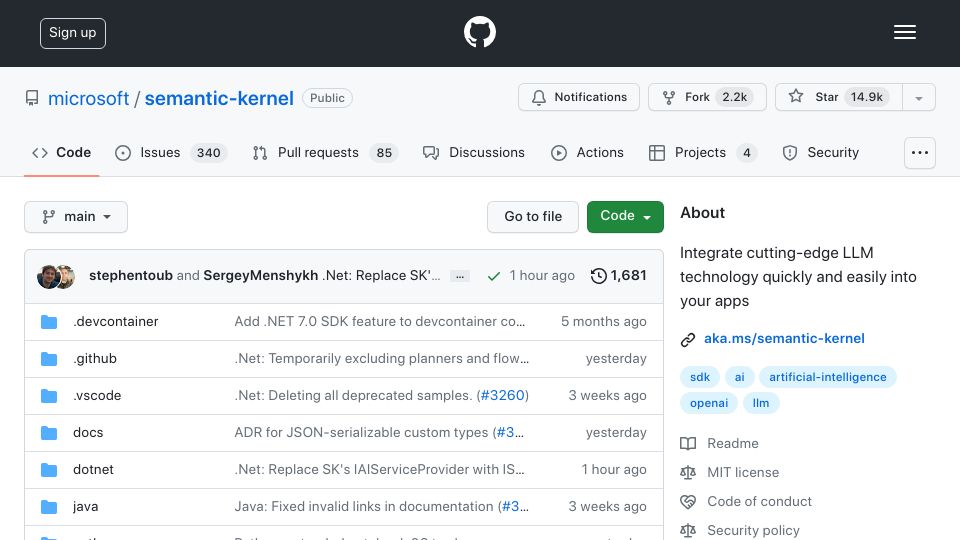The height and width of the screenshot is (540, 960).
Task: Open Temporarily excluding planners commit message
Action: [x=381, y=358]
